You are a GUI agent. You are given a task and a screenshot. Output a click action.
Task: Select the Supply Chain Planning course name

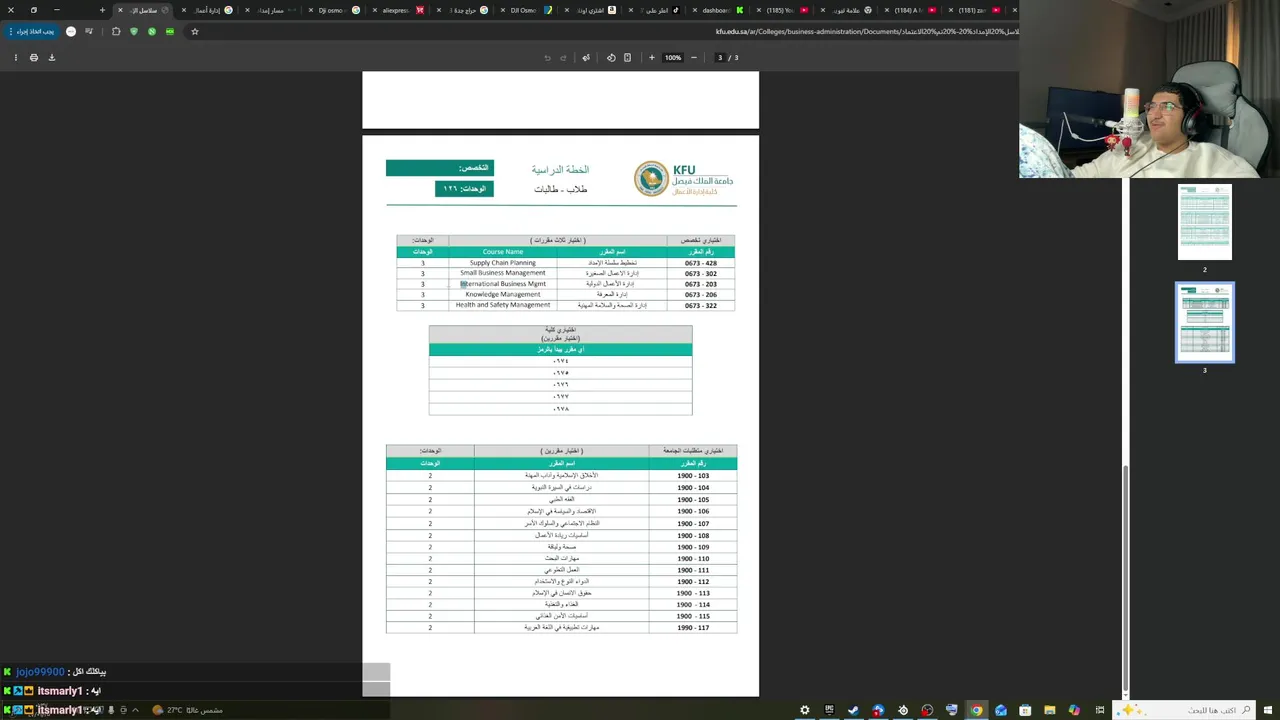(x=503, y=263)
